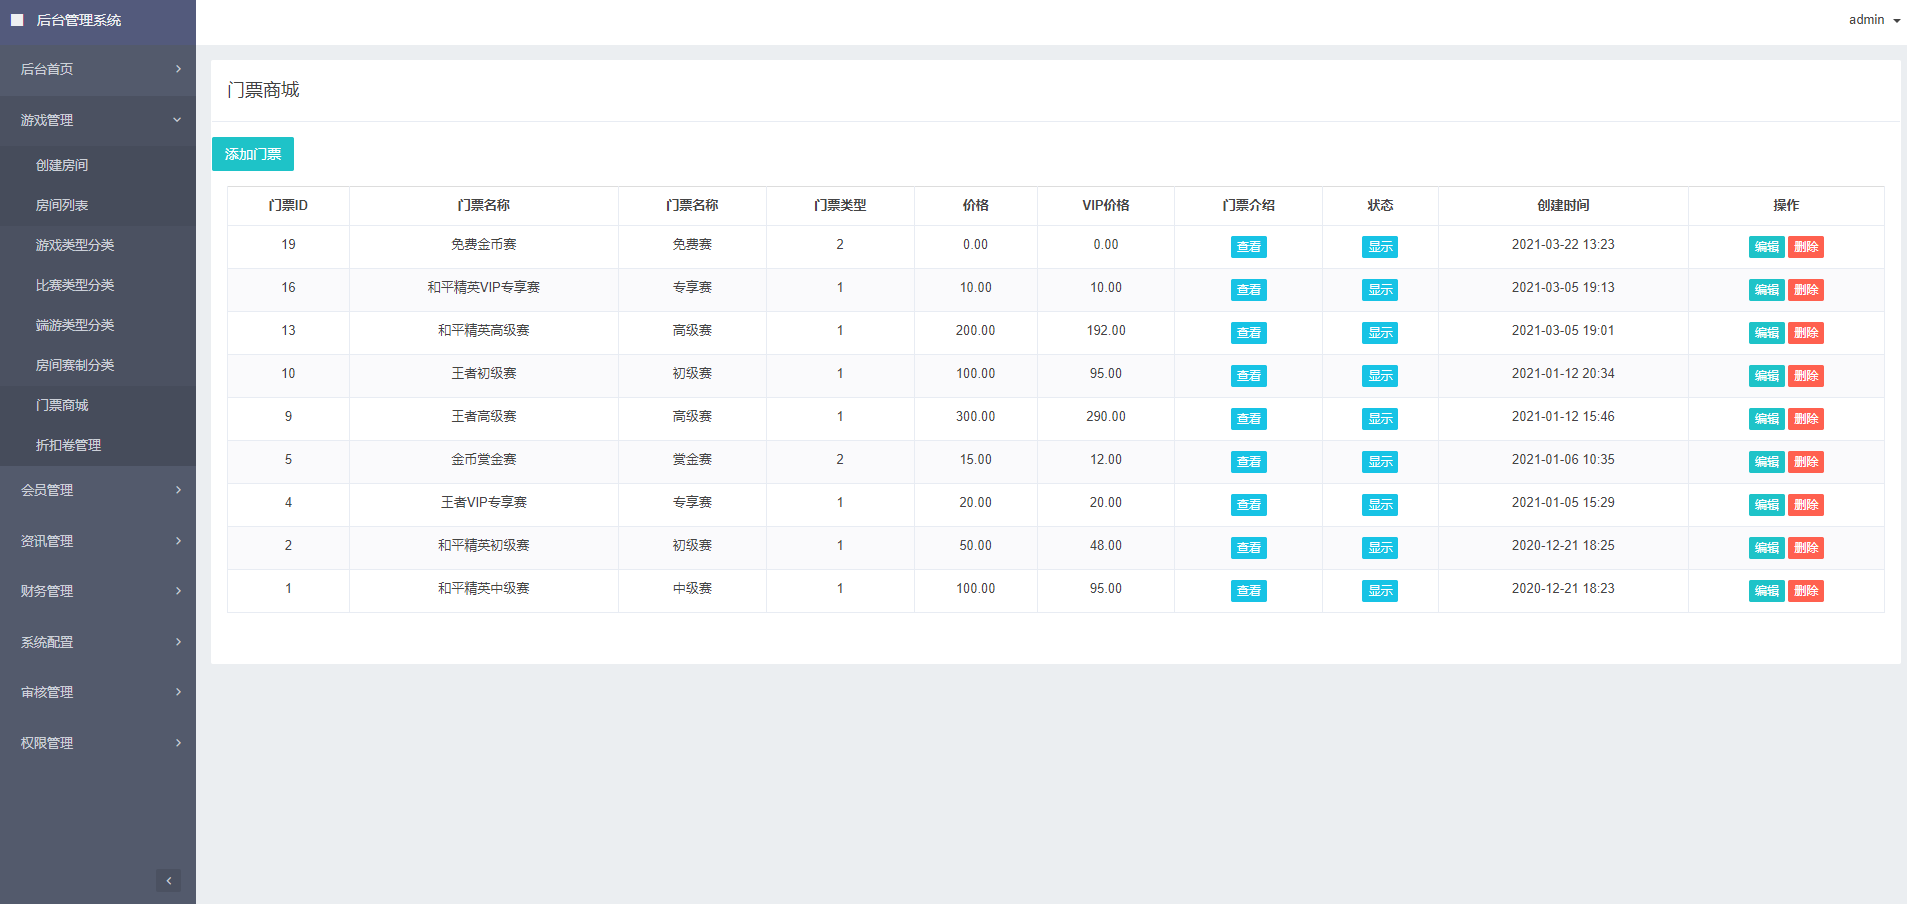View 查看 intro for 和平精英初级赛
This screenshot has width=1907, height=904.
click(x=1248, y=548)
